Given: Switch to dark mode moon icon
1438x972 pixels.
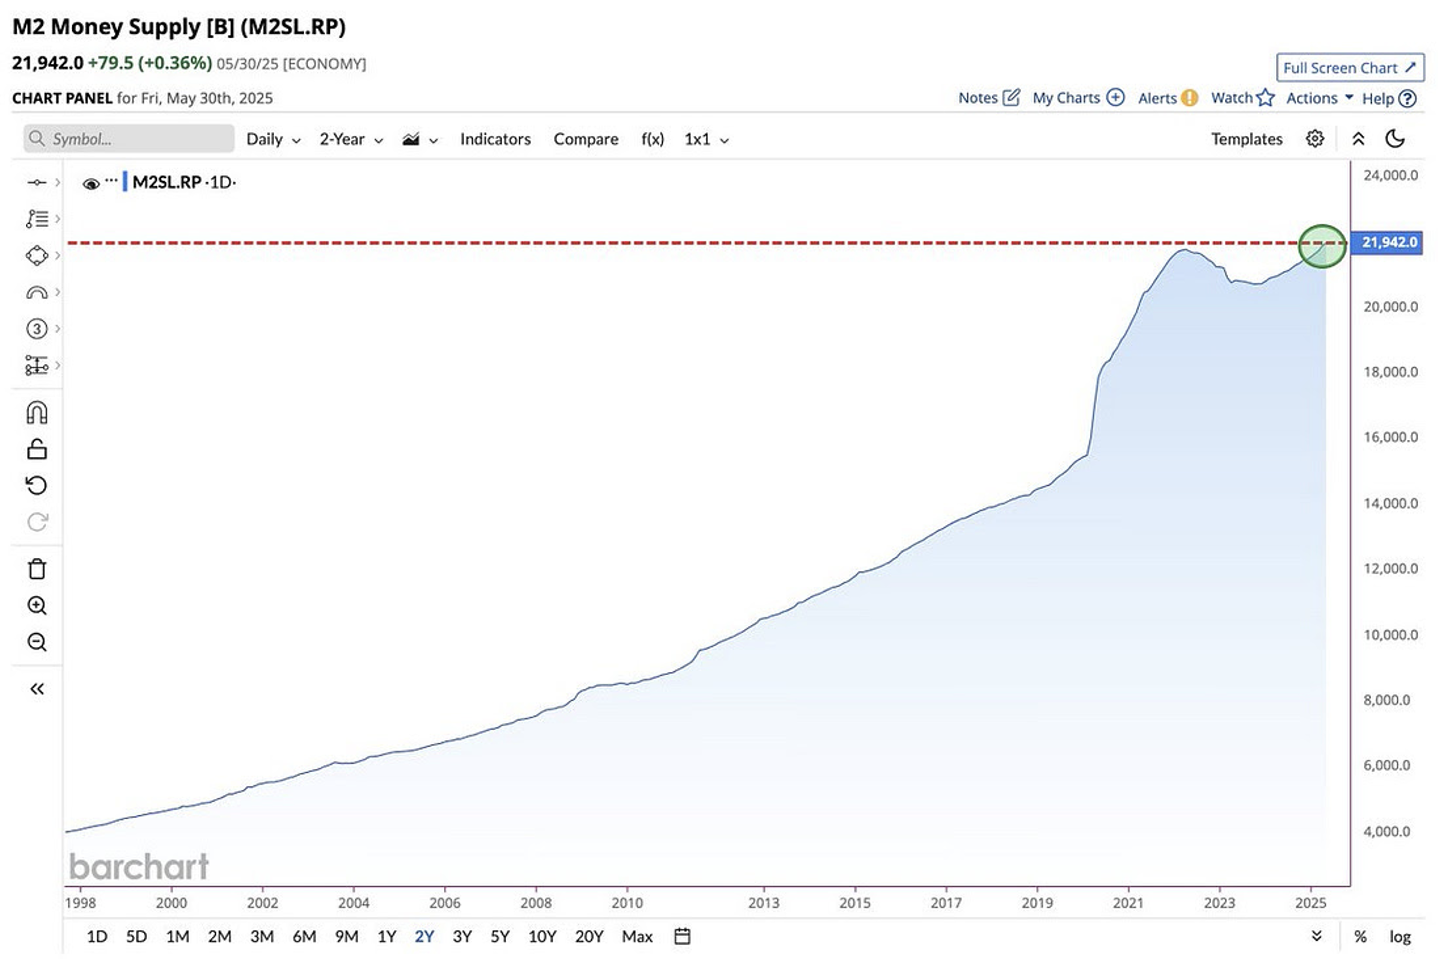Looking at the screenshot, I should pyautogui.click(x=1396, y=139).
